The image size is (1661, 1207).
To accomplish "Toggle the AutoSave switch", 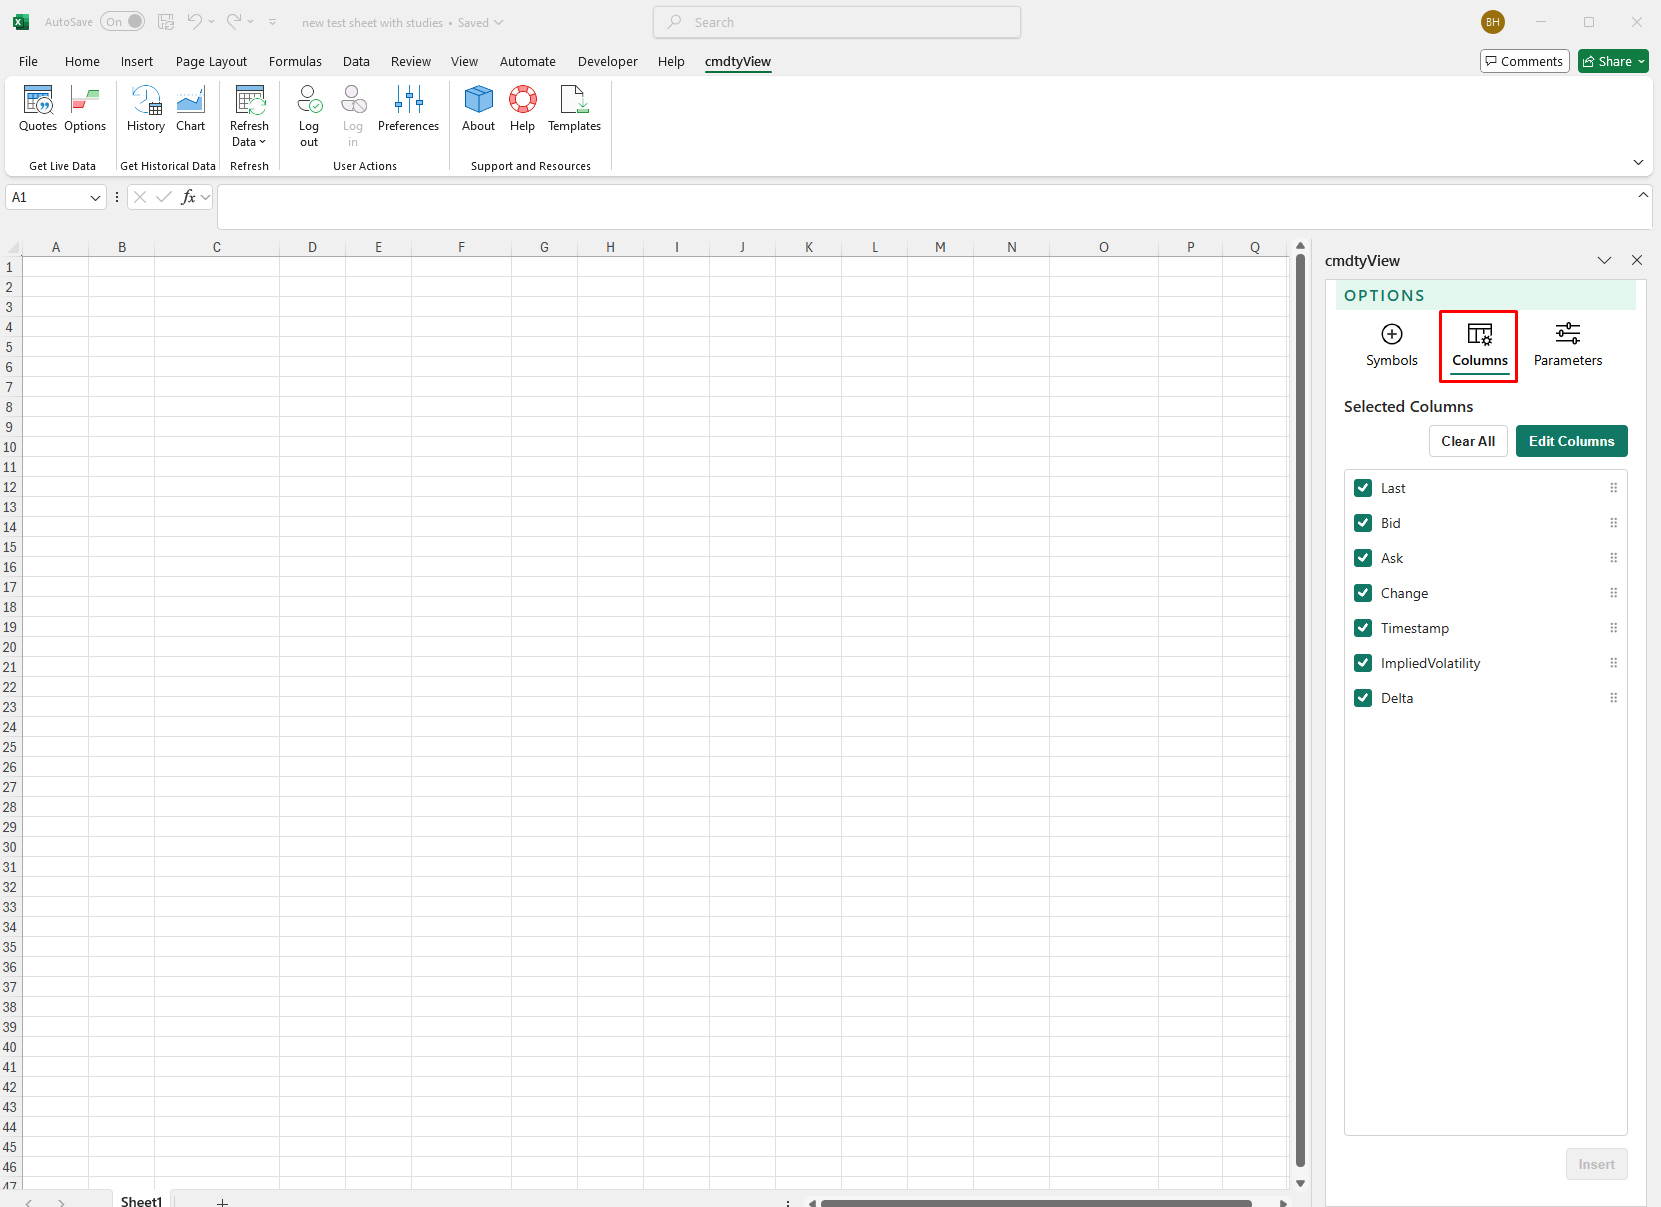I will coord(123,22).
